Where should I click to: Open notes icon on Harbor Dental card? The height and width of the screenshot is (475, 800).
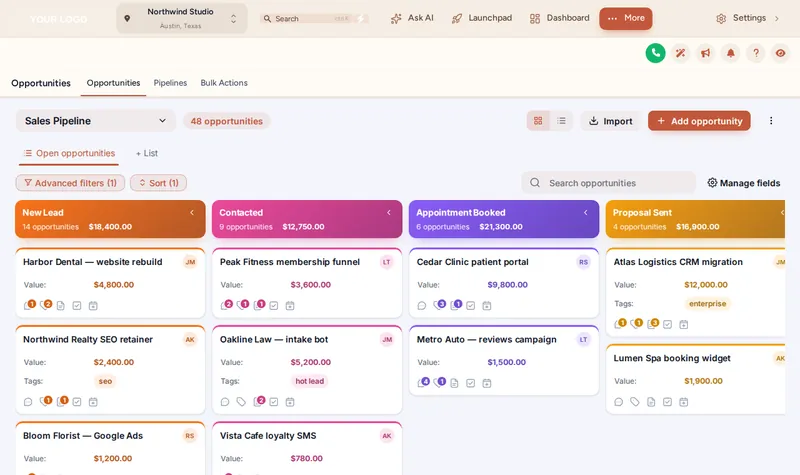coord(61,306)
